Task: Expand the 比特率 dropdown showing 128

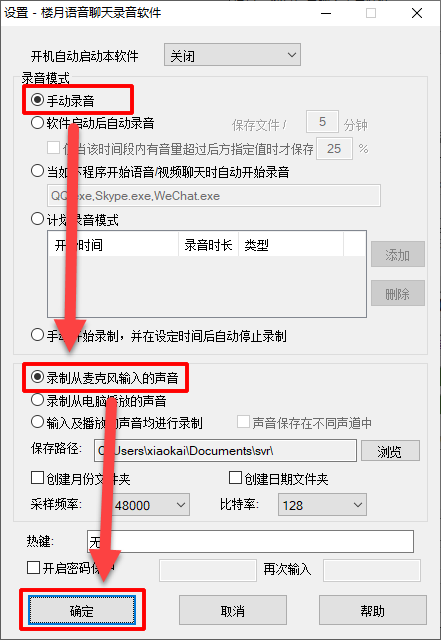Action: click(x=322, y=505)
